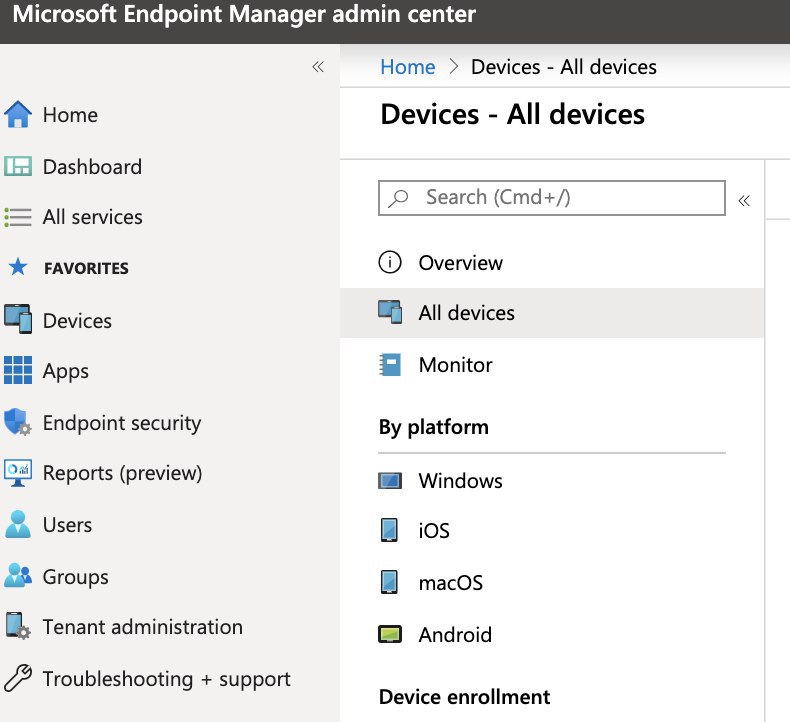This screenshot has height=722, width=790.
Task: Open the Reports (preview) monitor icon
Action: point(18,473)
